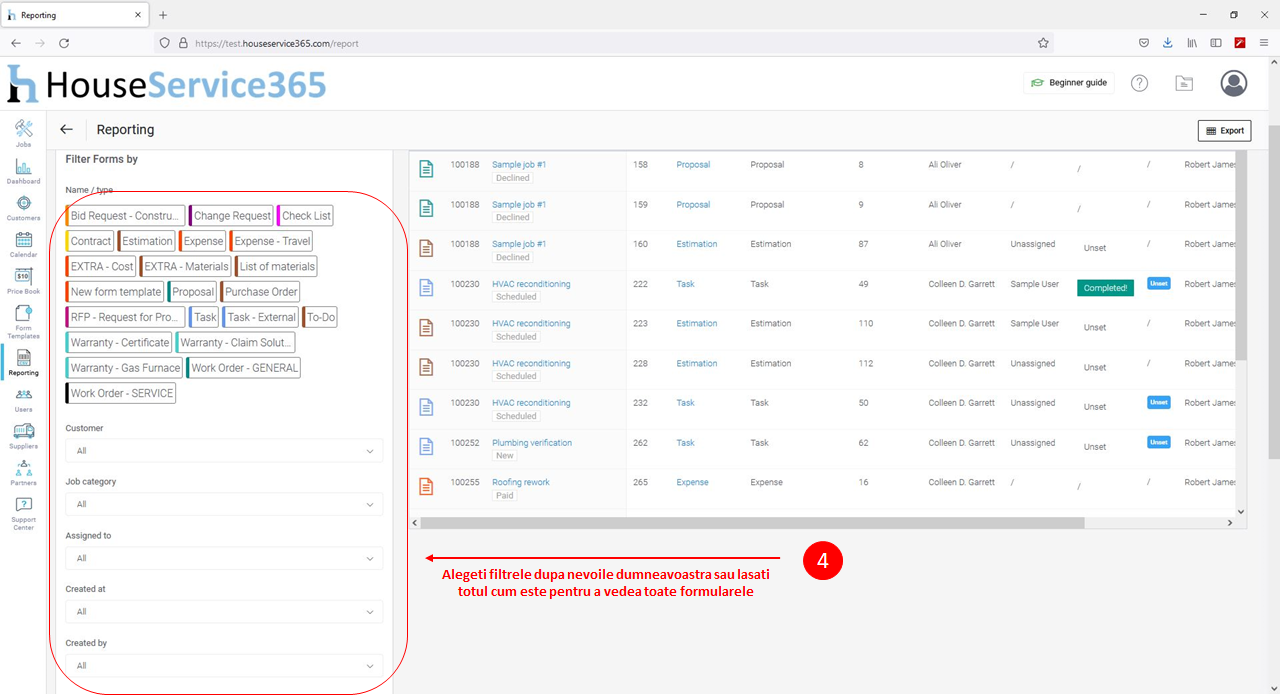Open the browser hamburger menu

click(1263, 43)
